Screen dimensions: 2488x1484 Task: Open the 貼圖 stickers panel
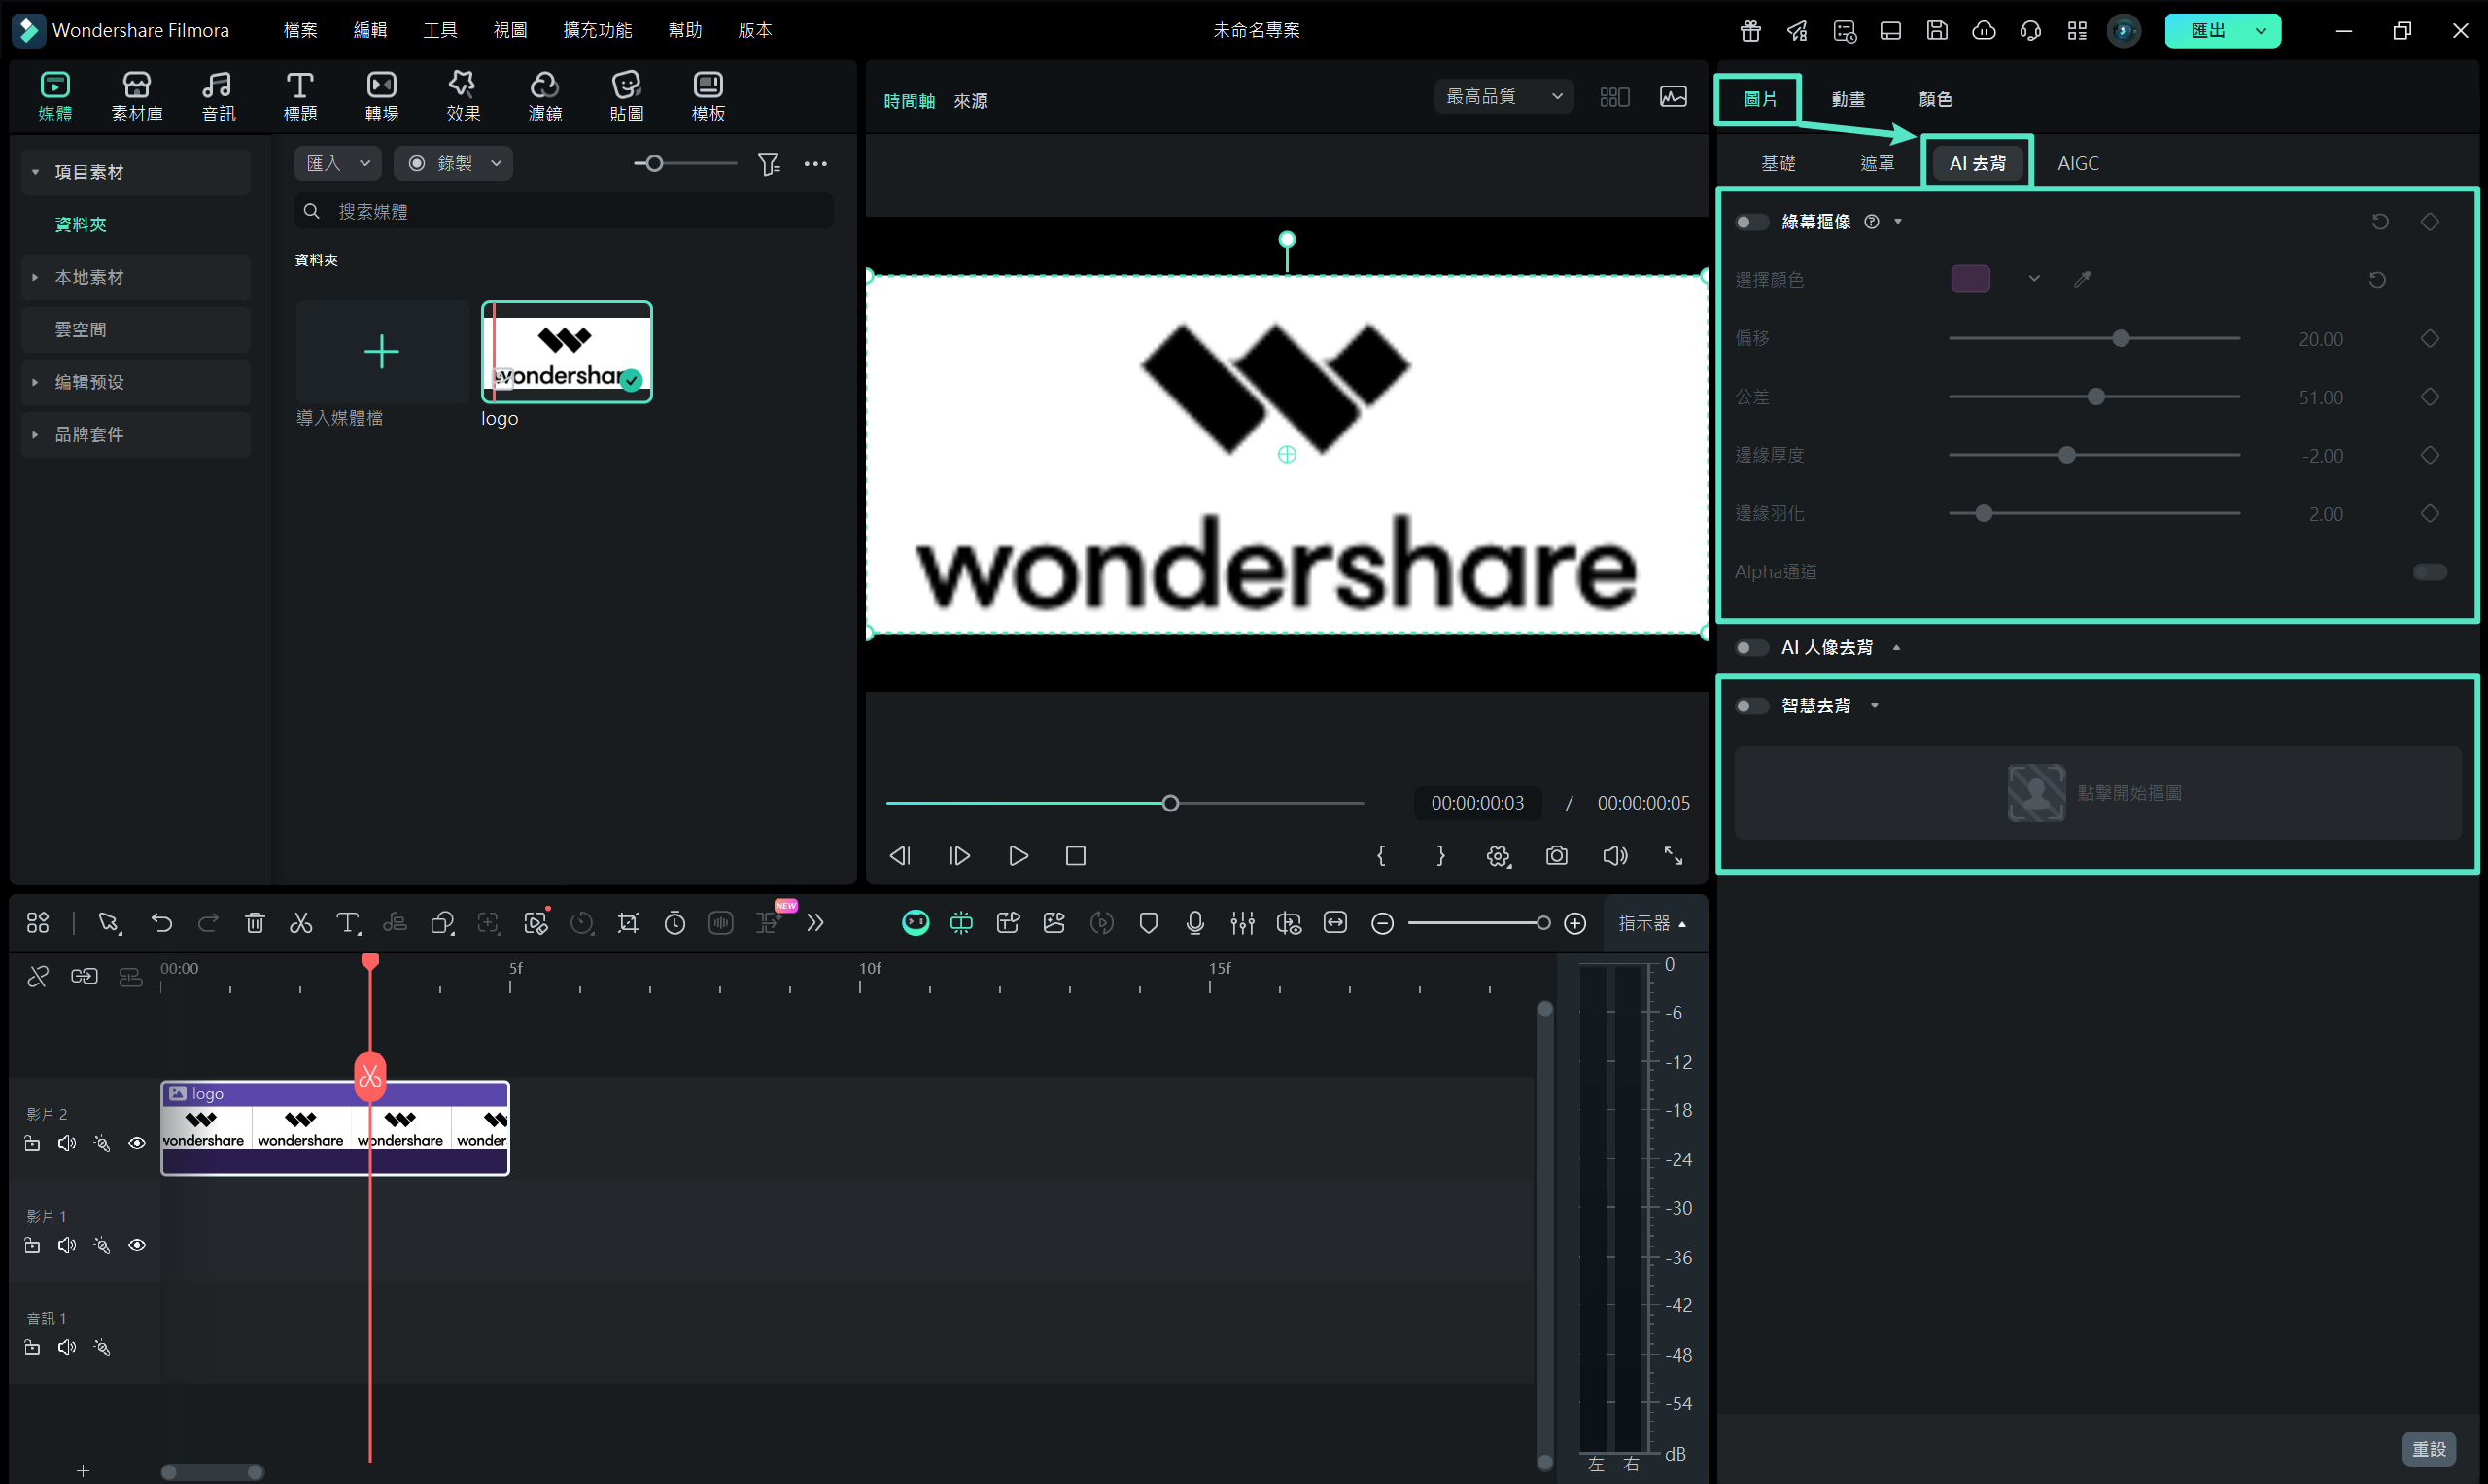[626, 96]
